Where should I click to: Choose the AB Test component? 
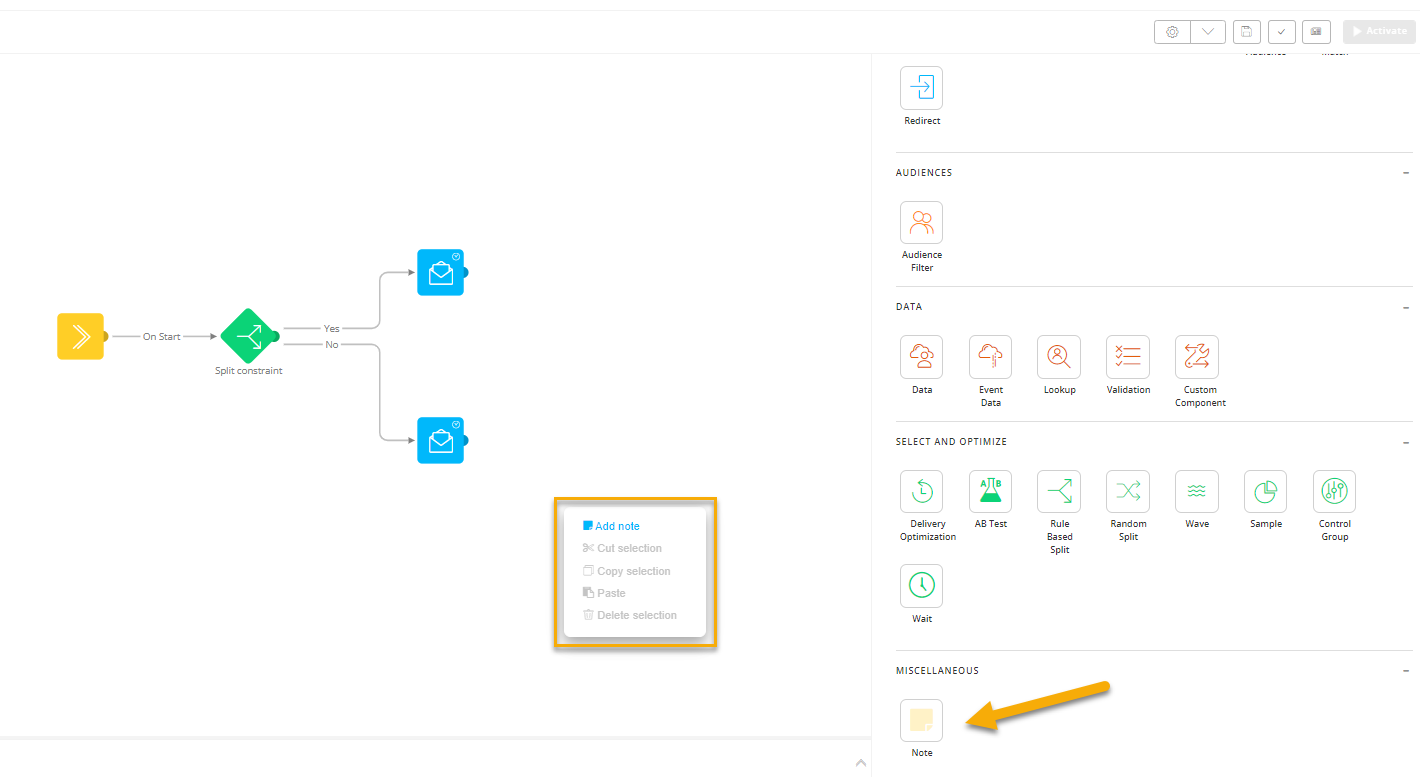990,491
